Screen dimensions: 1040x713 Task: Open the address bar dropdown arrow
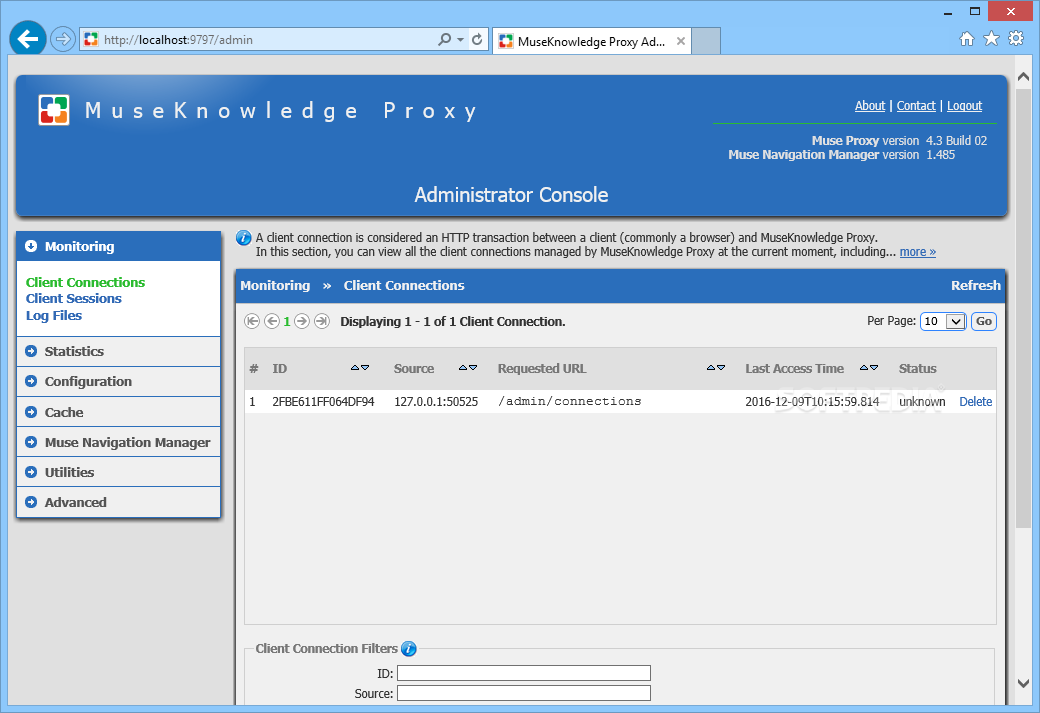point(460,40)
